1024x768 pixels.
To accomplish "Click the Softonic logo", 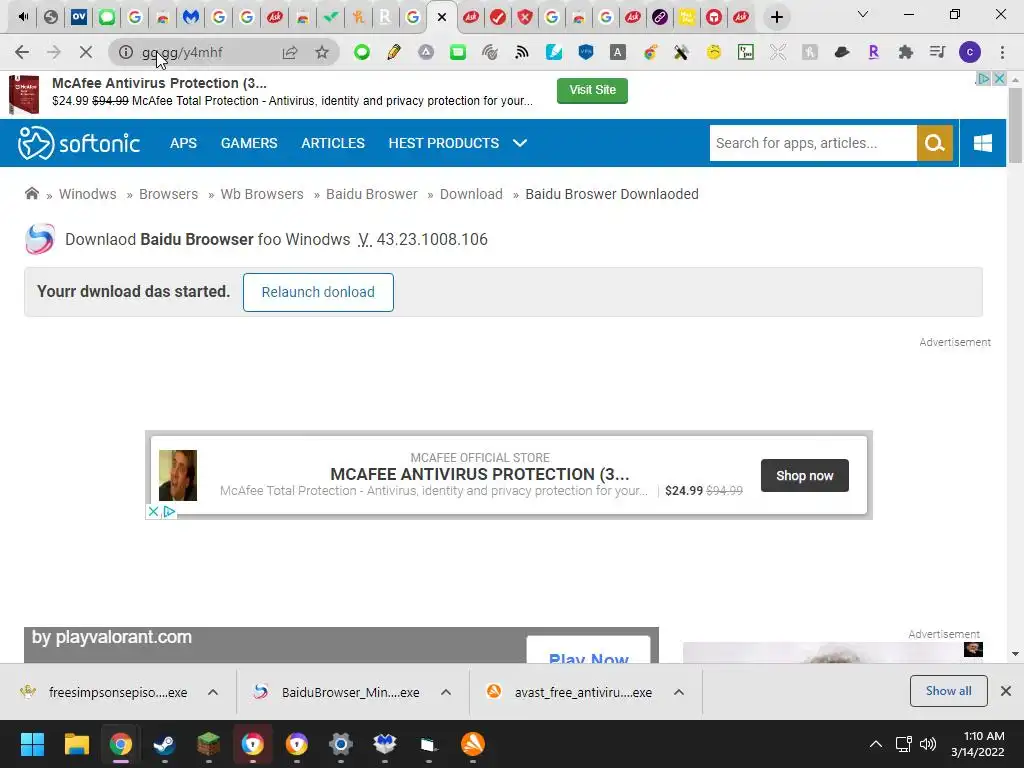I will (79, 143).
